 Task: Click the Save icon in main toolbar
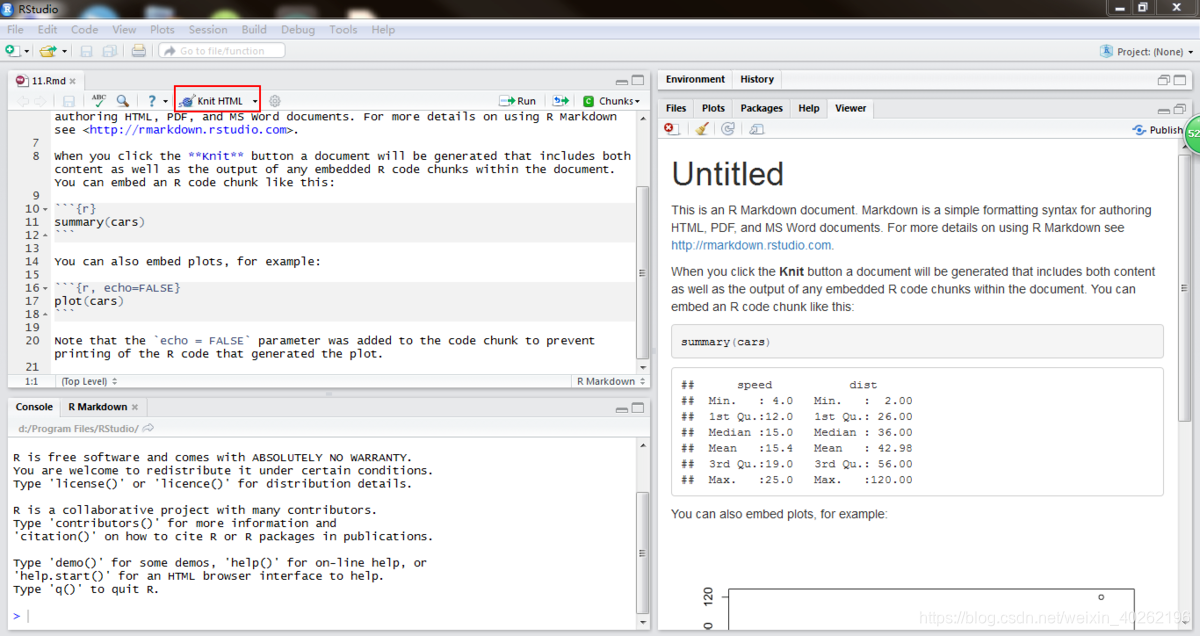click(87, 50)
